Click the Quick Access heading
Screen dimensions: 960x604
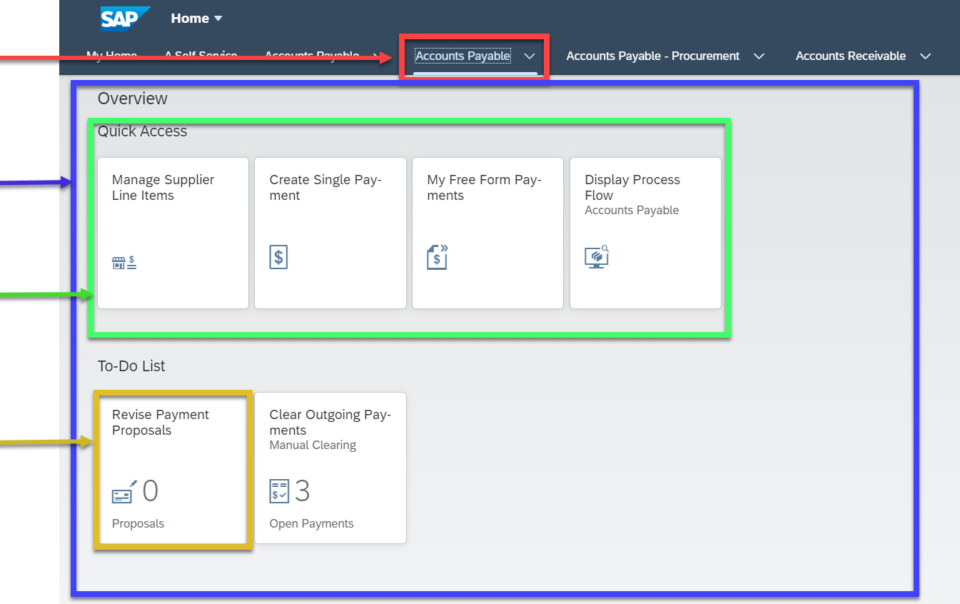142,131
